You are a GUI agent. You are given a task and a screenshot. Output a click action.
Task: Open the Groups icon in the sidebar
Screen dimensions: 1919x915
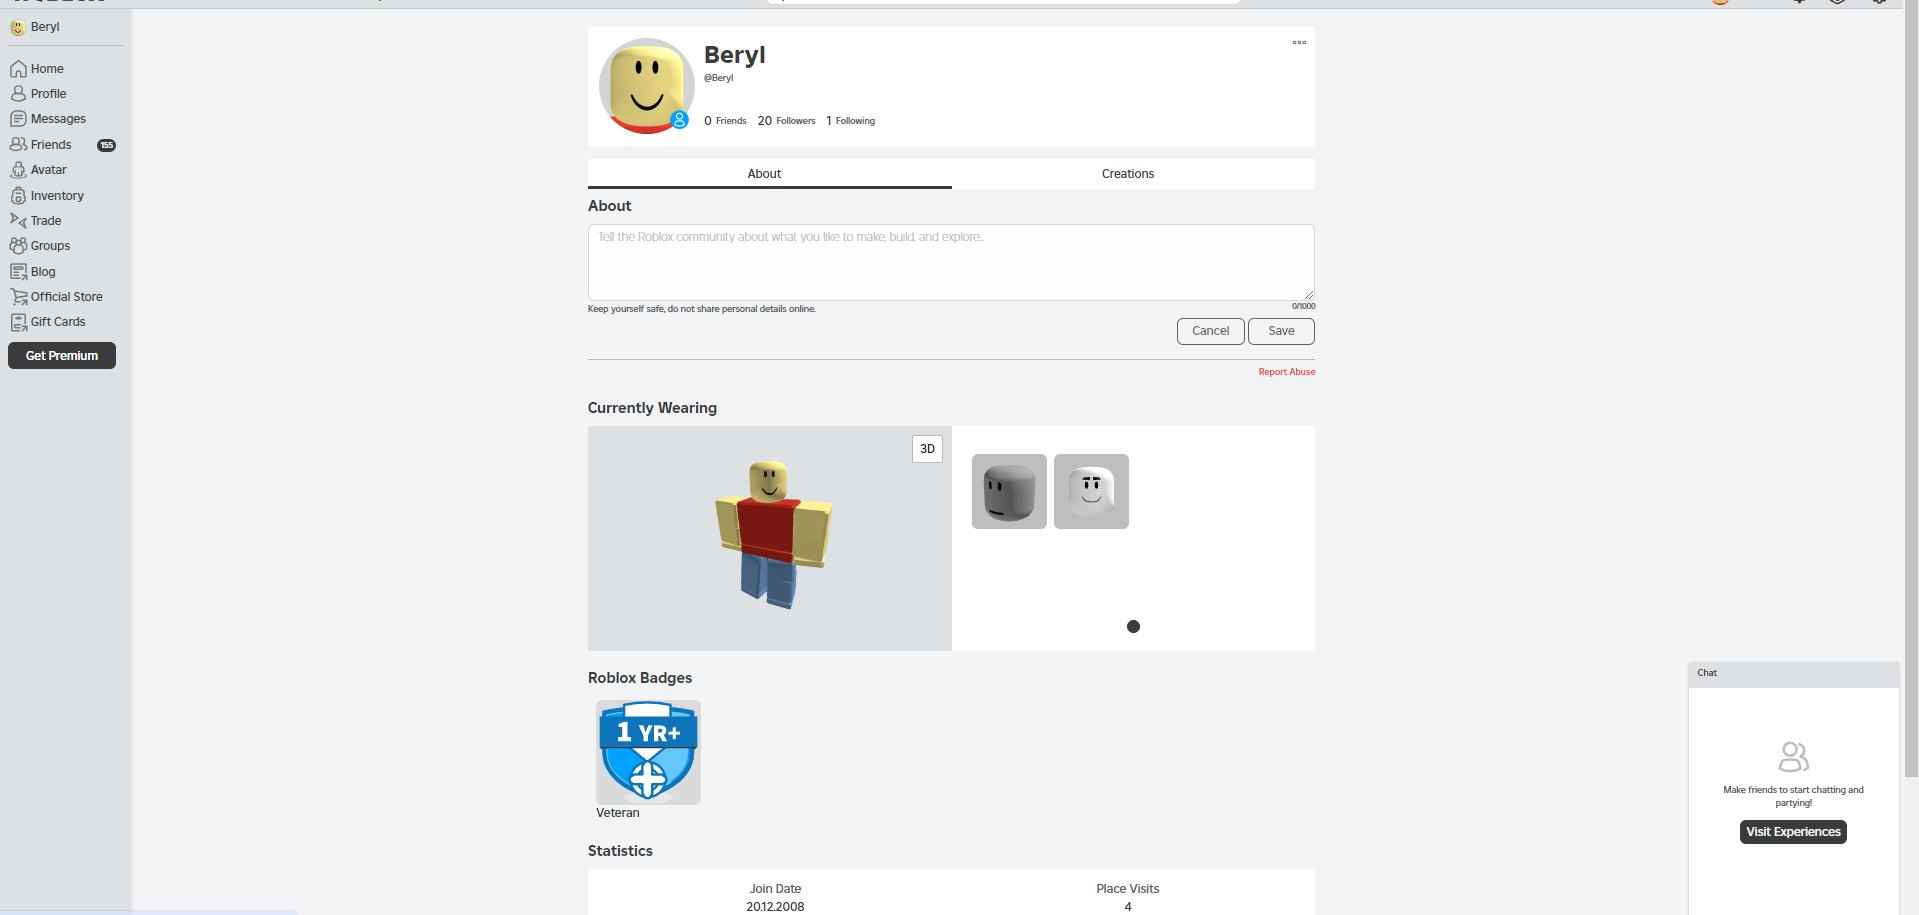[x=18, y=245]
